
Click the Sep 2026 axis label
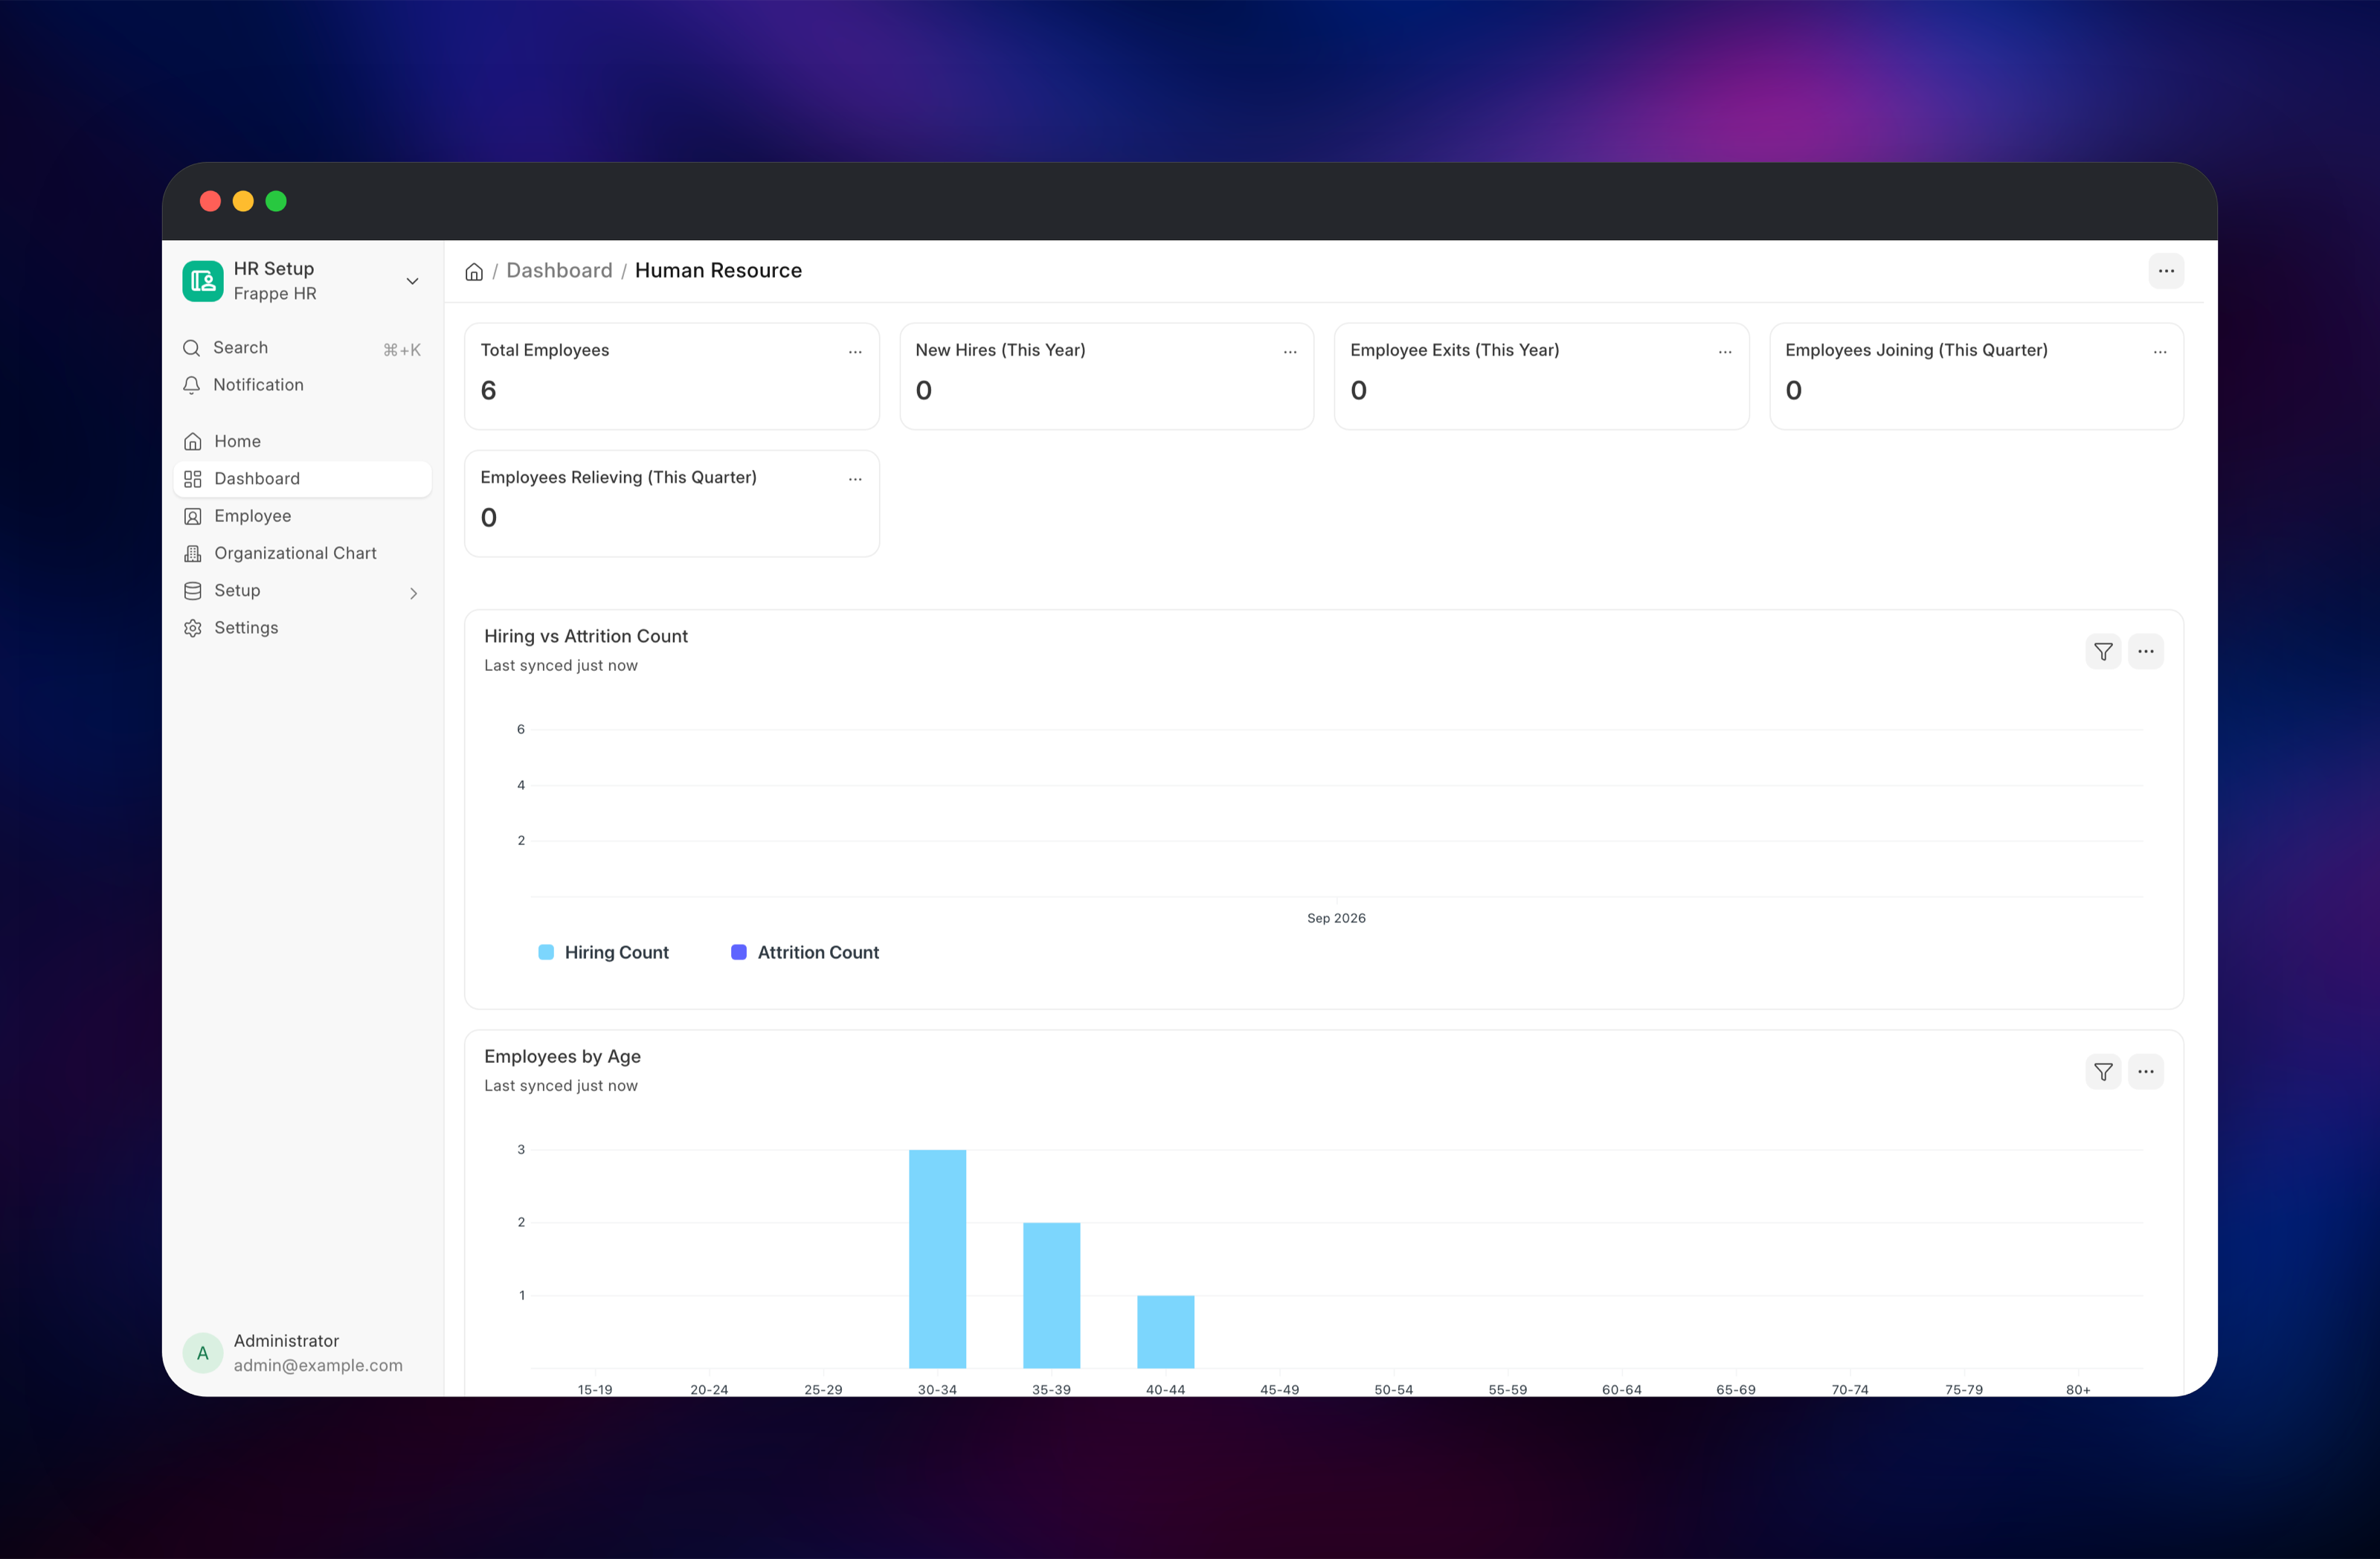(1336, 918)
